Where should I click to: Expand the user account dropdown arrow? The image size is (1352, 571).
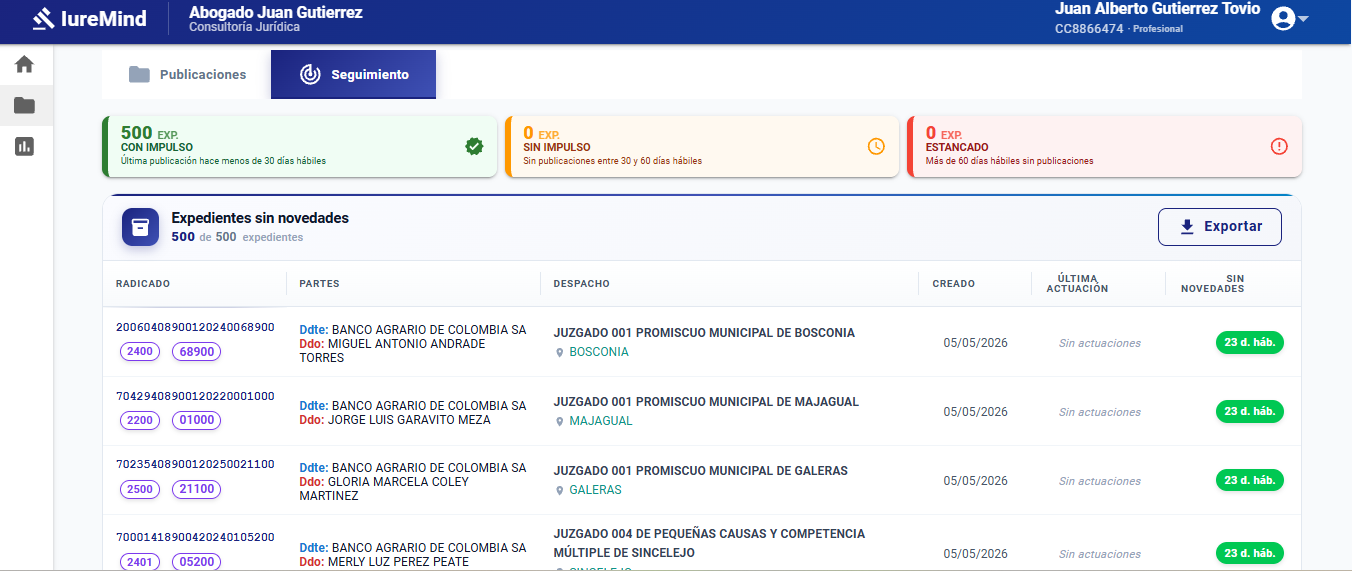(x=1304, y=19)
